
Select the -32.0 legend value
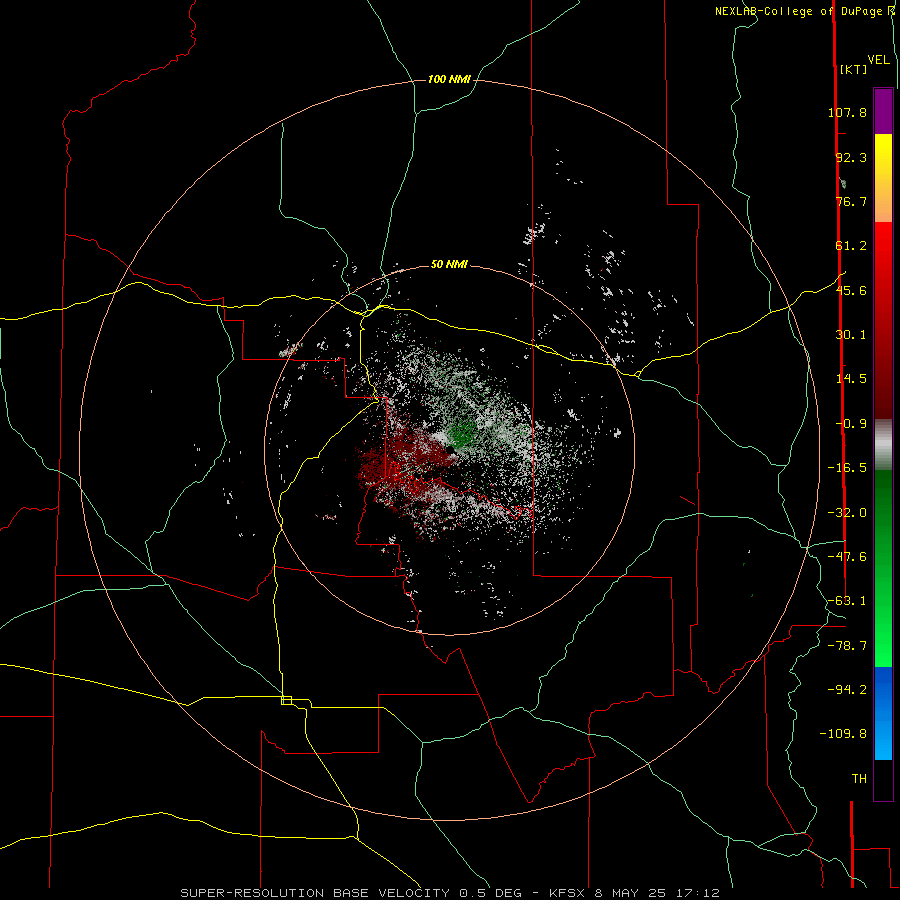click(x=847, y=513)
